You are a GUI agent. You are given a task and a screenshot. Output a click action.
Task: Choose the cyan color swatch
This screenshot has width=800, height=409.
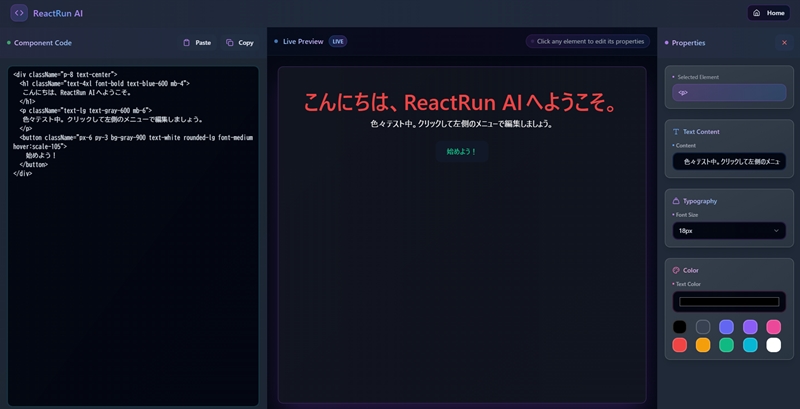(x=750, y=345)
